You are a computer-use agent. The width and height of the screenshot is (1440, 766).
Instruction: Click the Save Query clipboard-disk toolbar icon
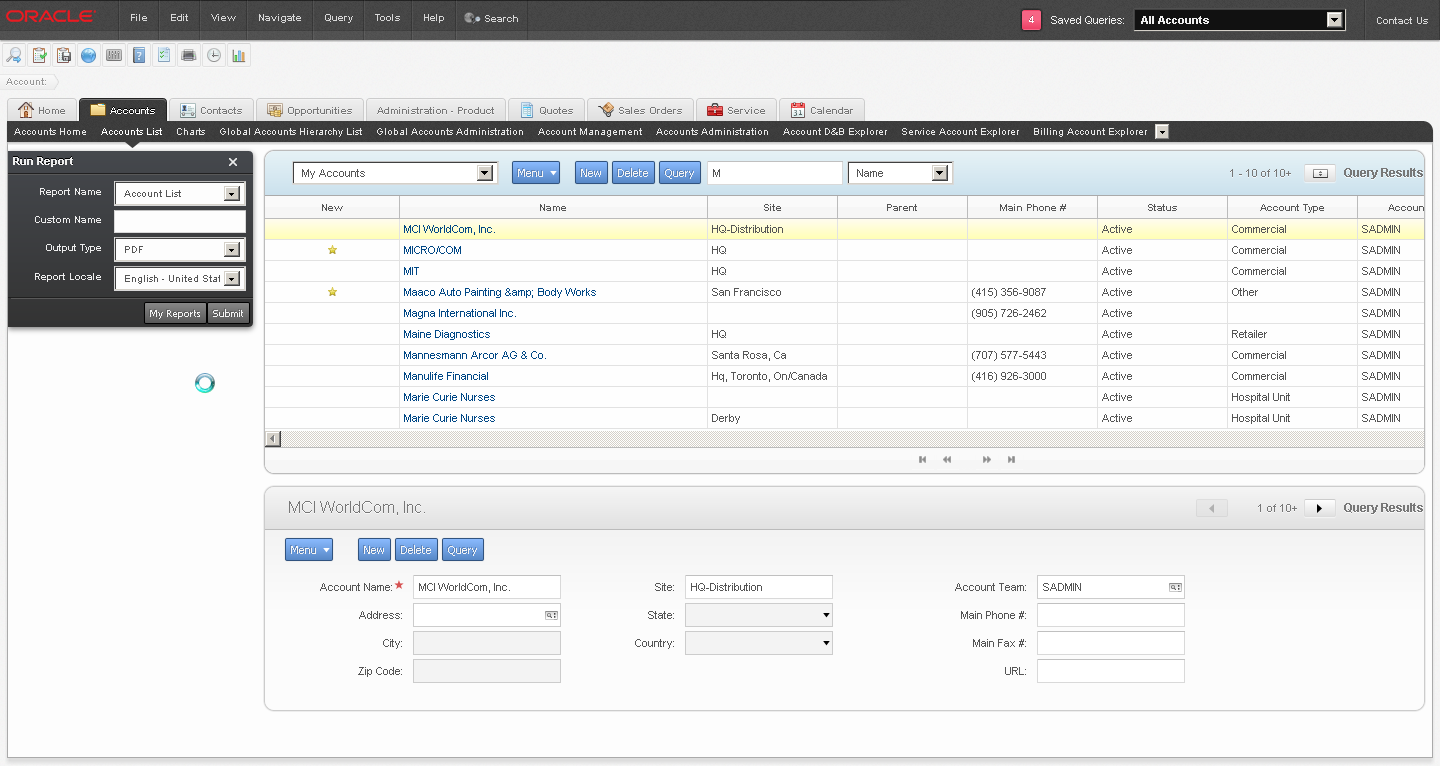[x=63, y=55]
